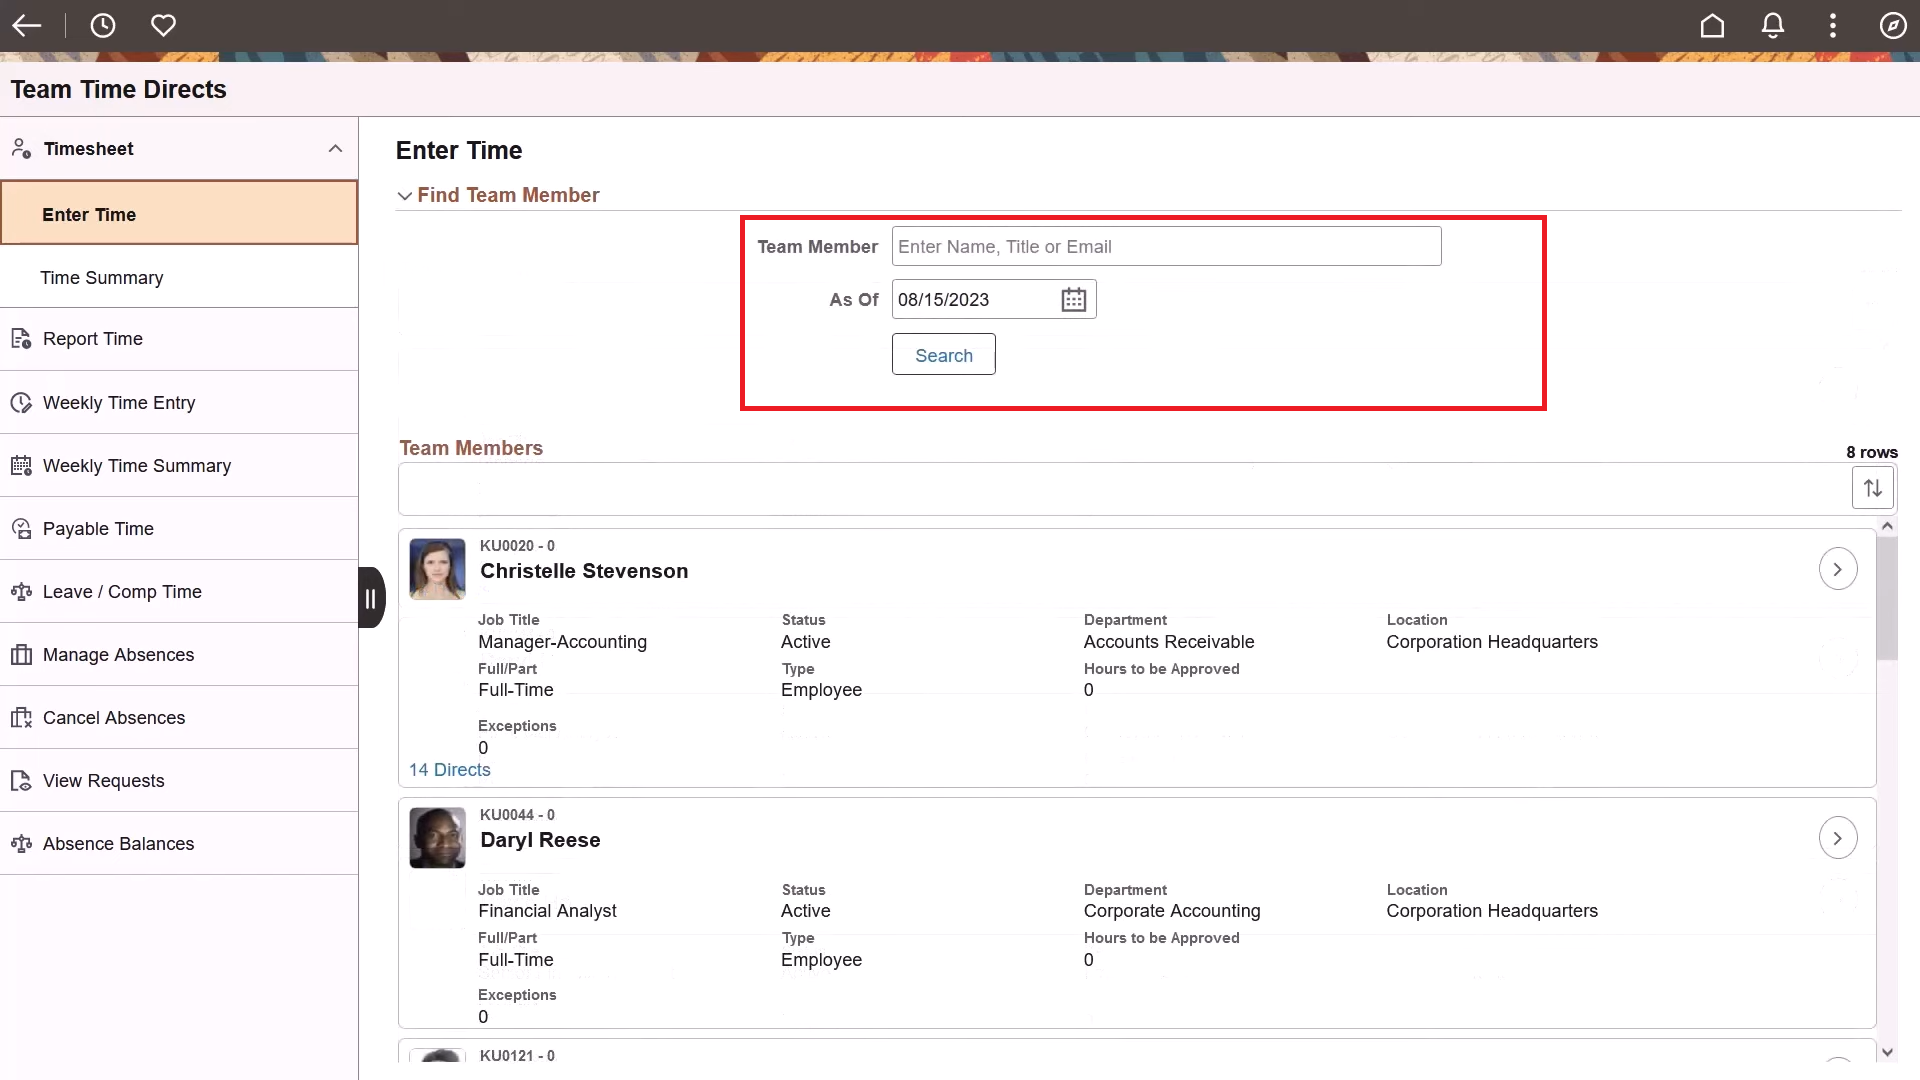Go to the Home icon in top bar
The height and width of the screenshot is (1080, 1920).
[x=1712, y=26]
